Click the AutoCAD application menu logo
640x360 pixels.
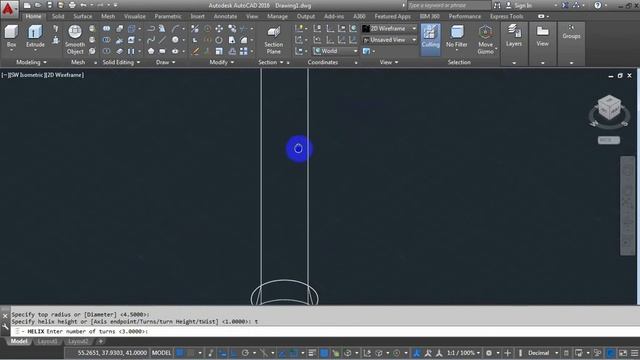pos(8,8)
